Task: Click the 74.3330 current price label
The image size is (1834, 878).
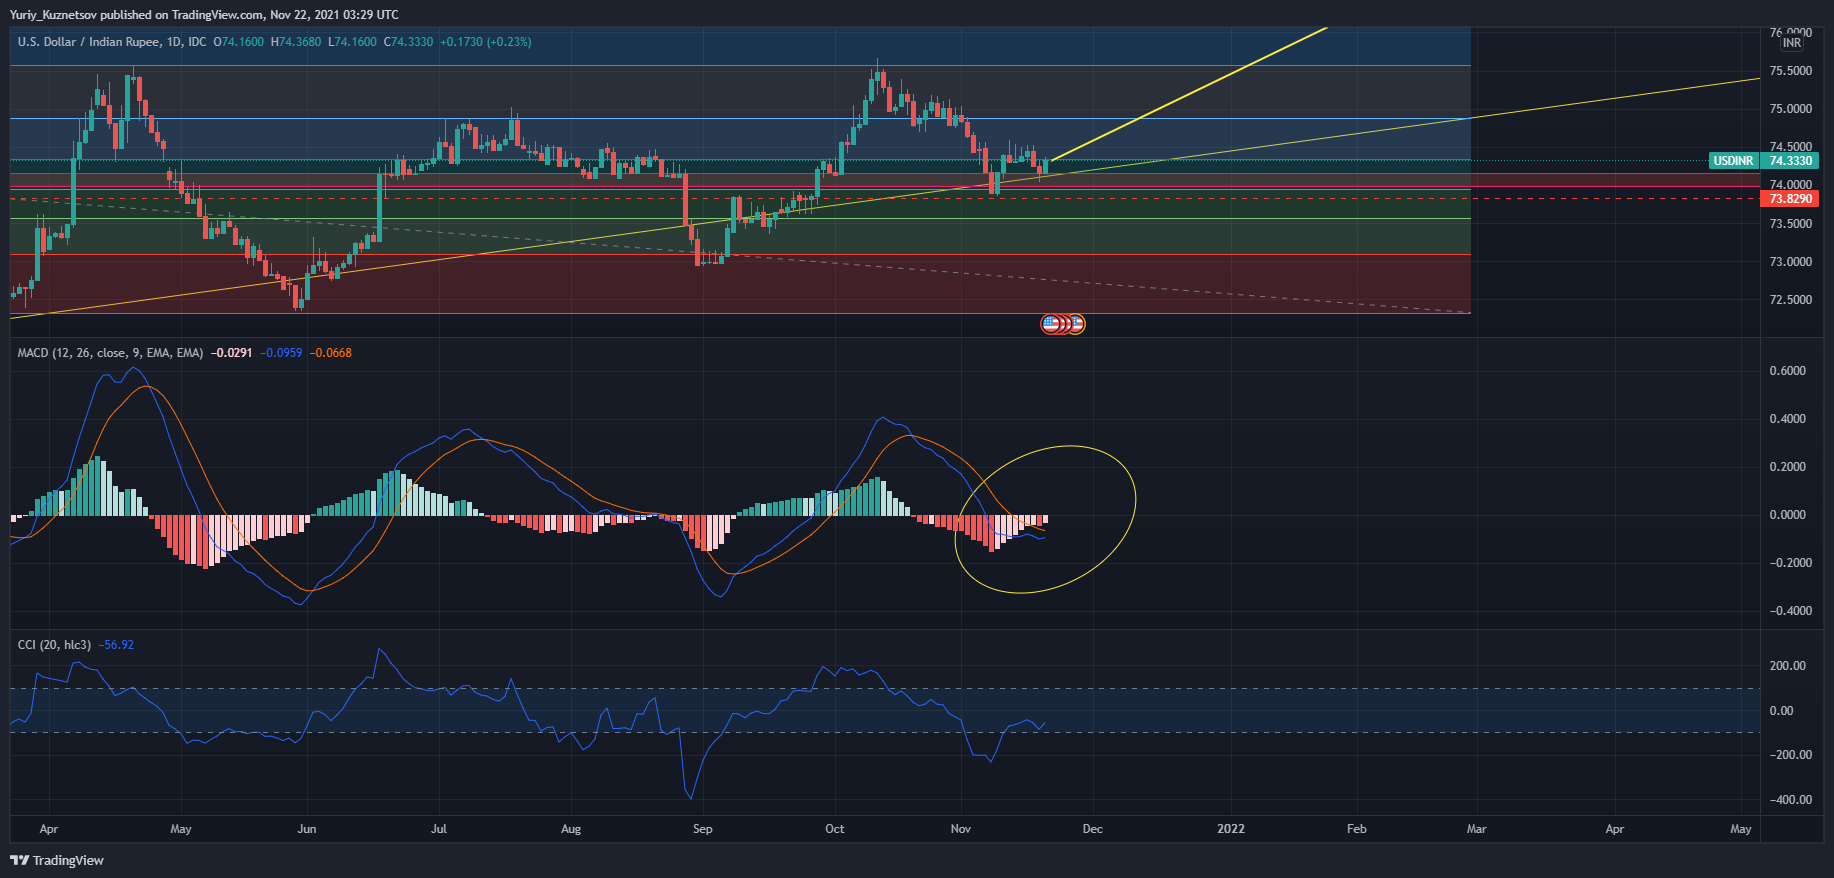Action: point(1790,161)
